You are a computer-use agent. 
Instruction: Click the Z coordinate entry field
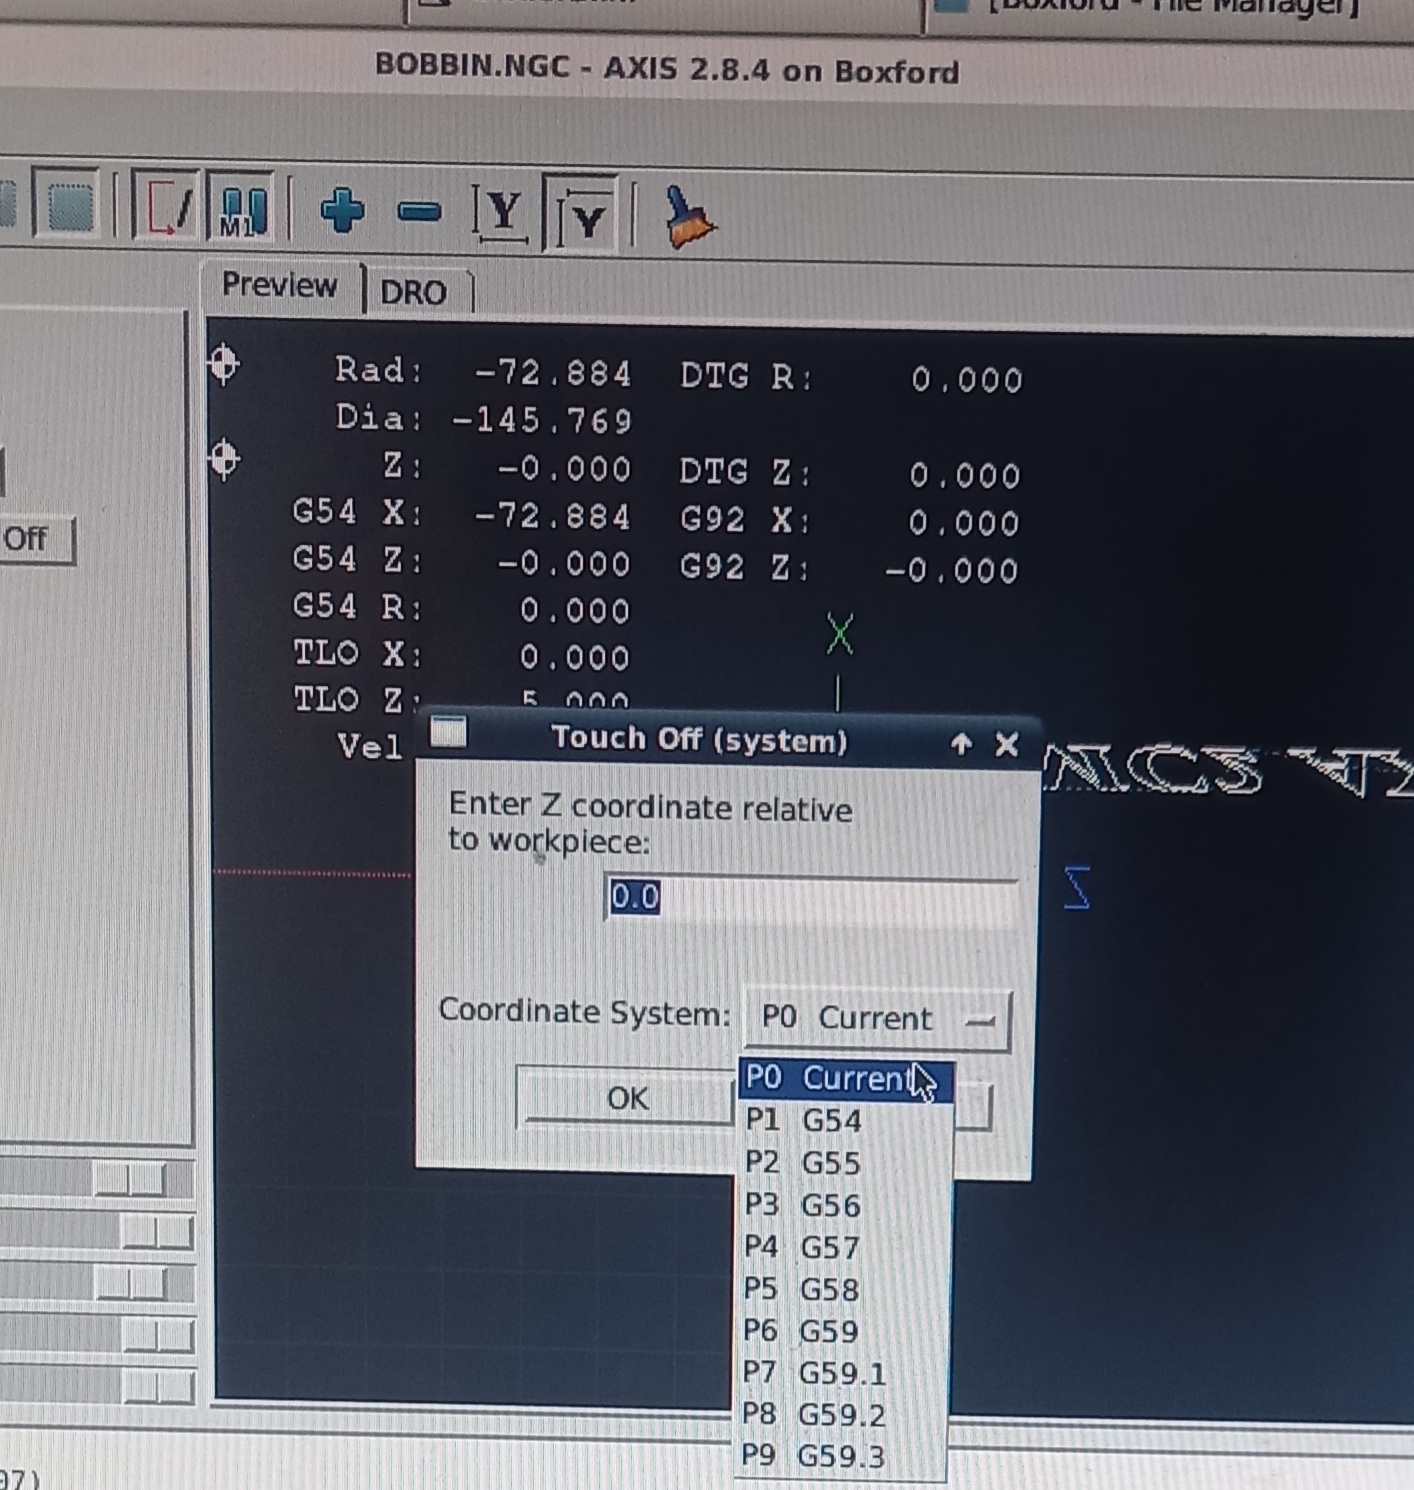point(810,898)
